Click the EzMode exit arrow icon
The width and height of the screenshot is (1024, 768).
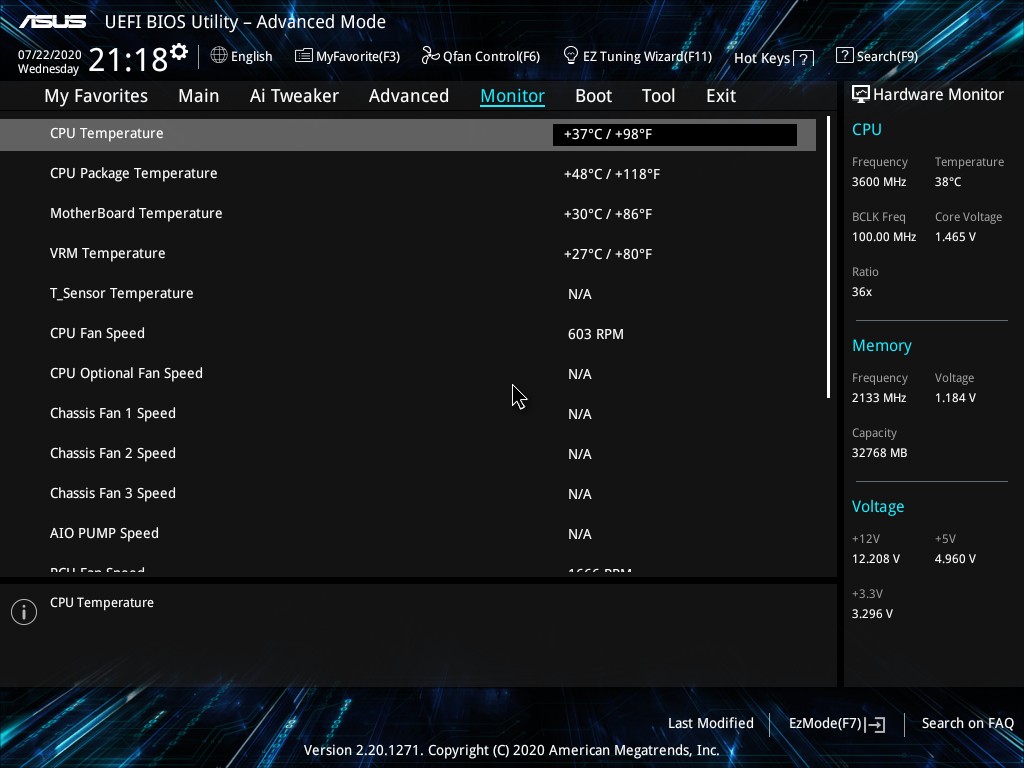pos(877,724)
